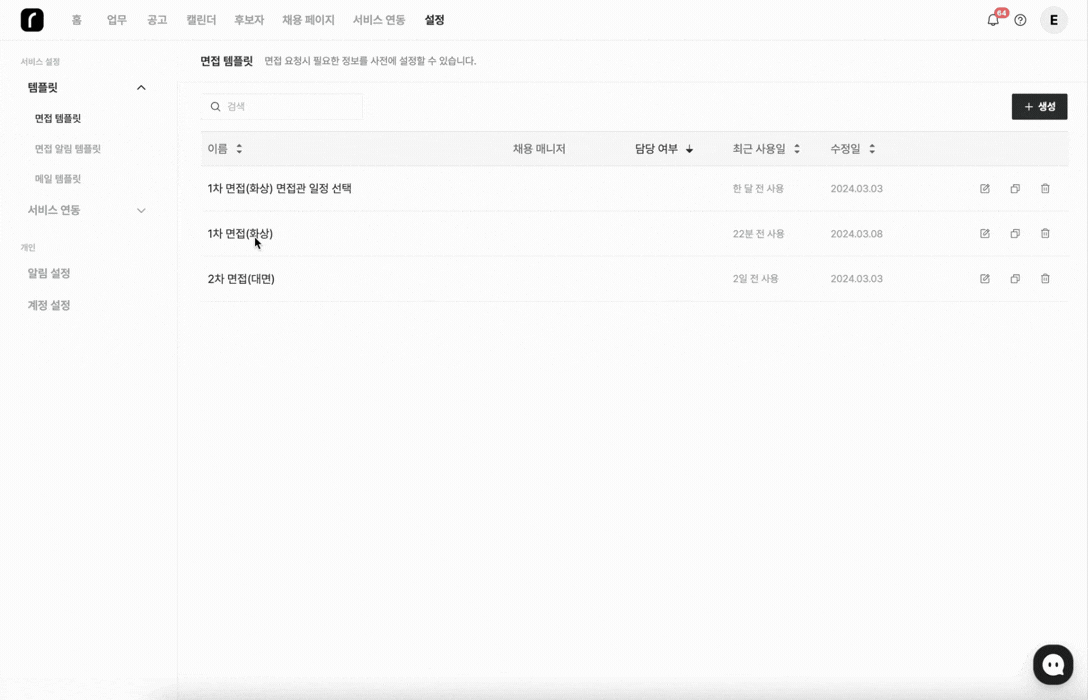Click the help question mark icon
Screen dimensions: 1088x700
pos(1020,20)
